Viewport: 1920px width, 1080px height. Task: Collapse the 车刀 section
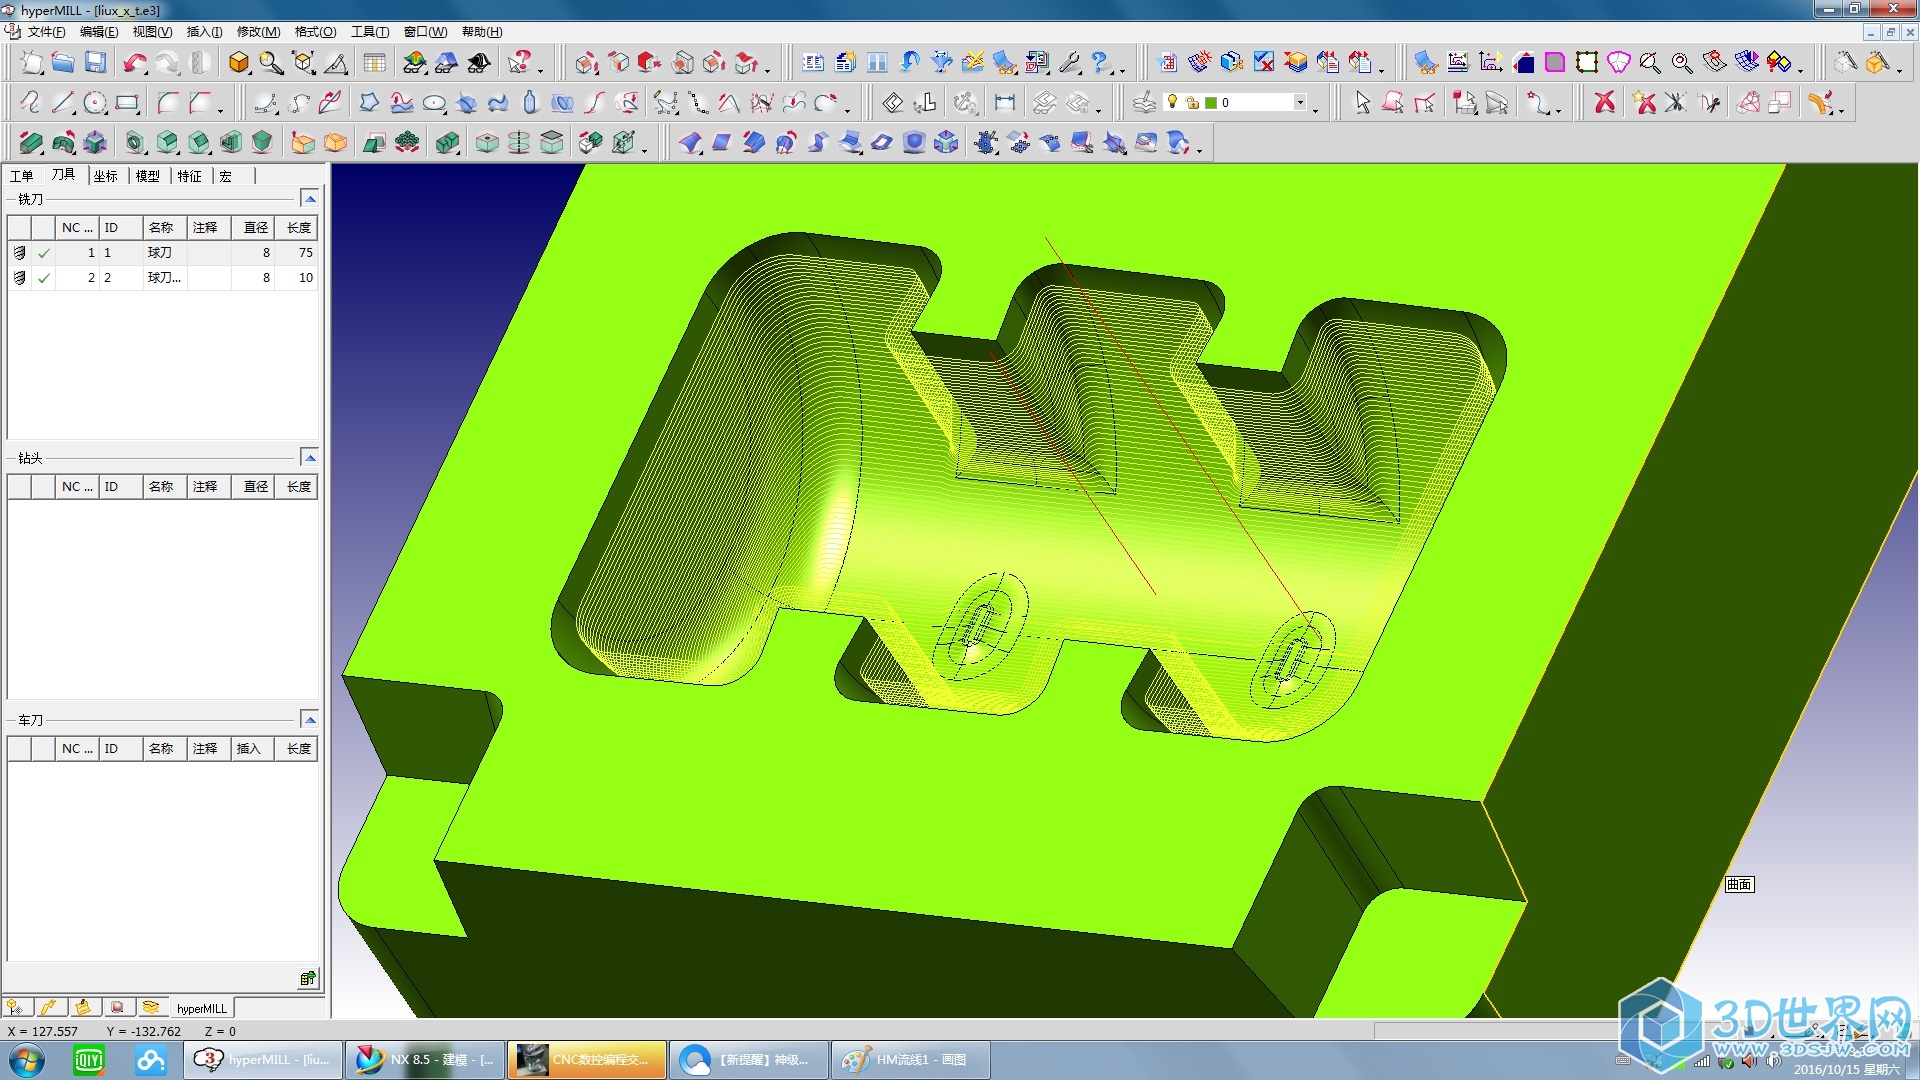point(310,720)
